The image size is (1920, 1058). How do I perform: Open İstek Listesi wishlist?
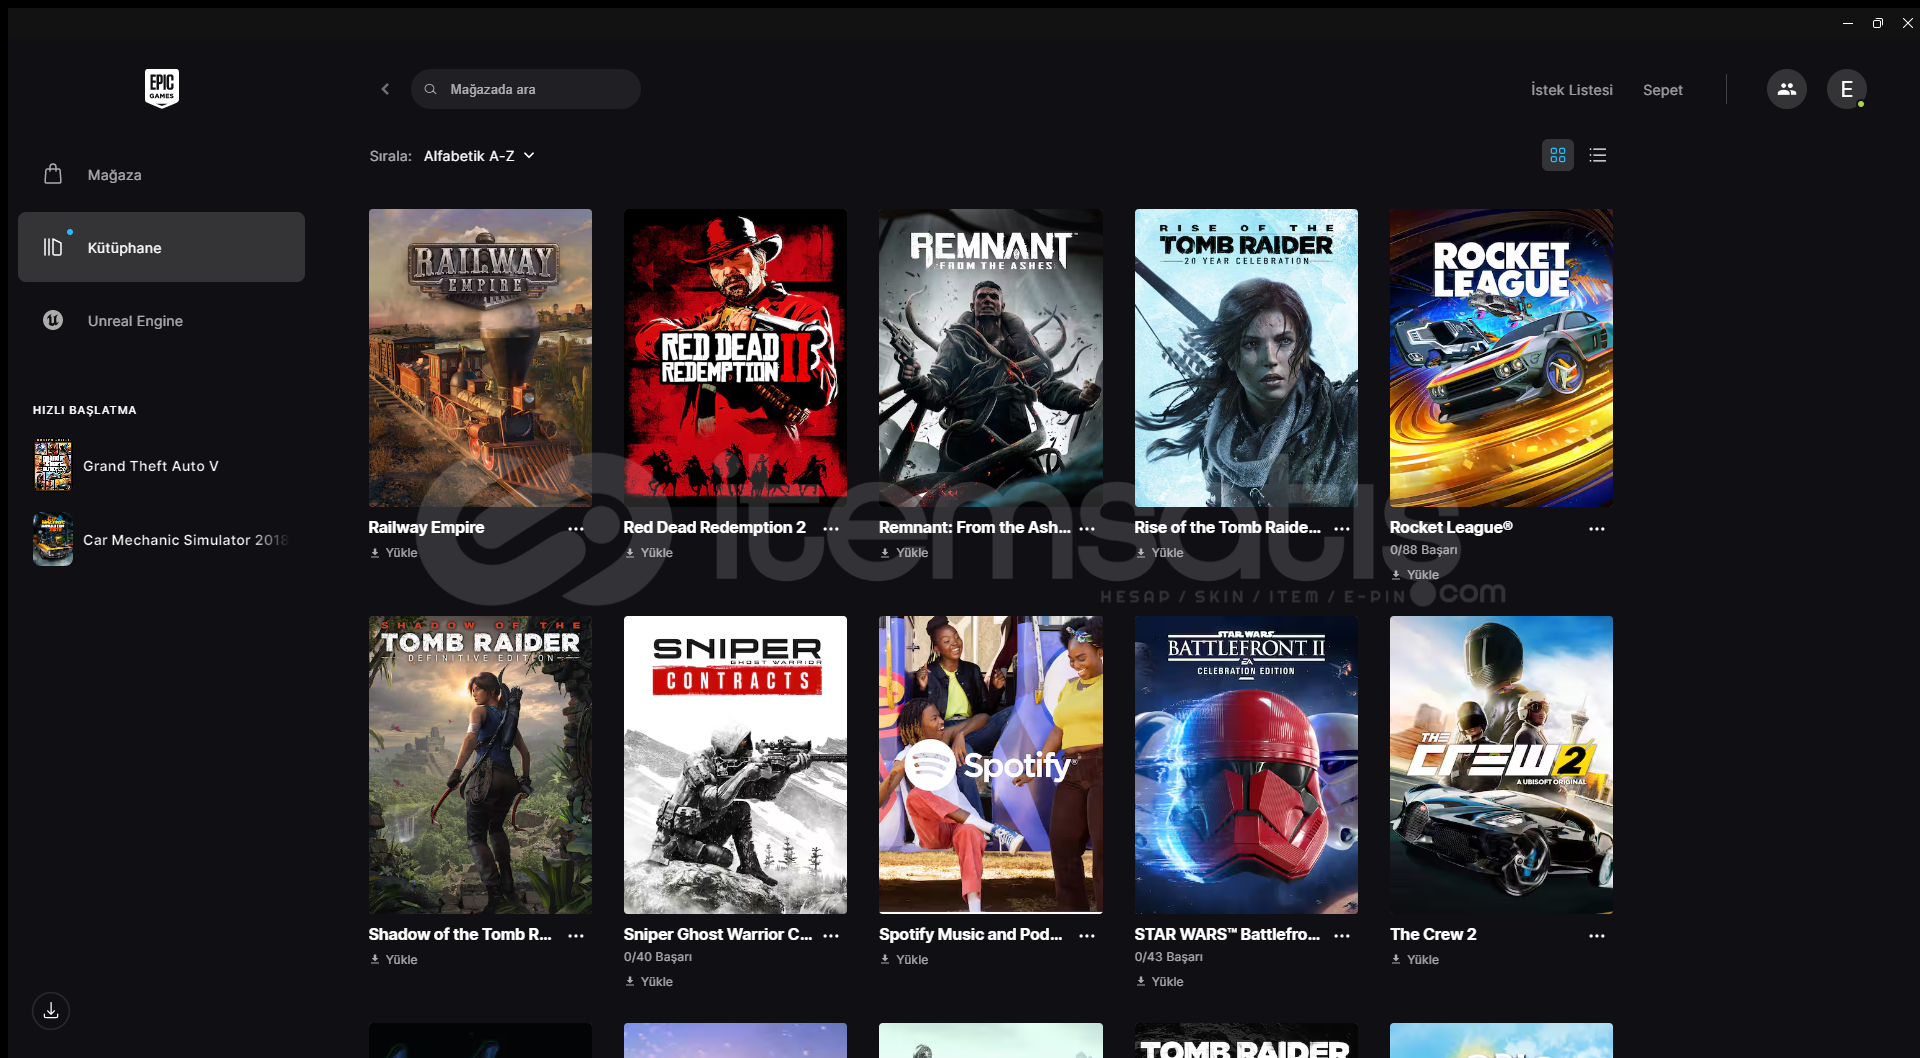pyautogui.click(x=1571, y=90)
